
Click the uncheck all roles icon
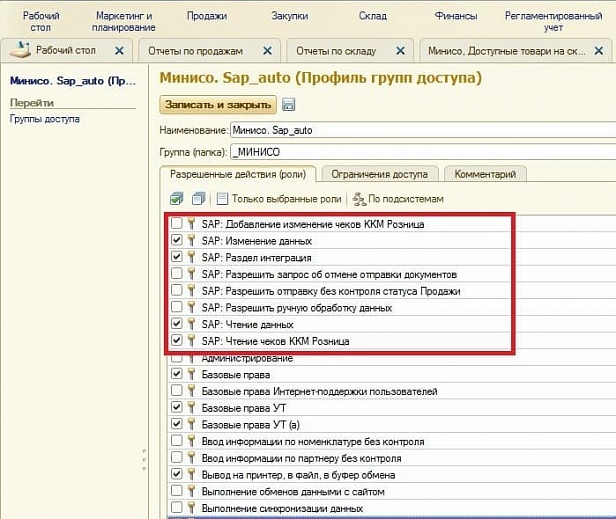pyautogui.click(x=198, y=199)
